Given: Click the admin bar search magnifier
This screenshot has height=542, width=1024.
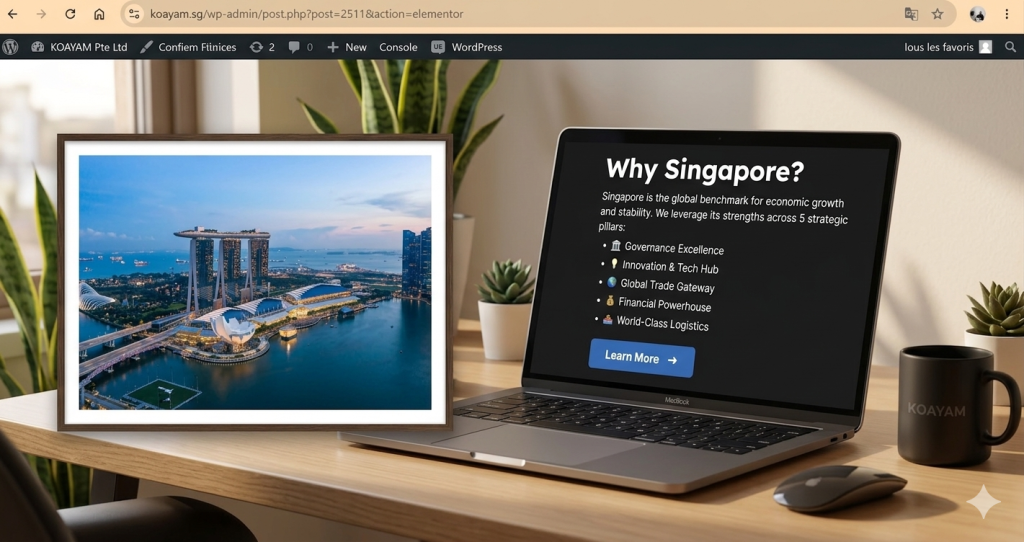Looking at the screenshot, I should pyautogui.click(x=1010, y=47).
